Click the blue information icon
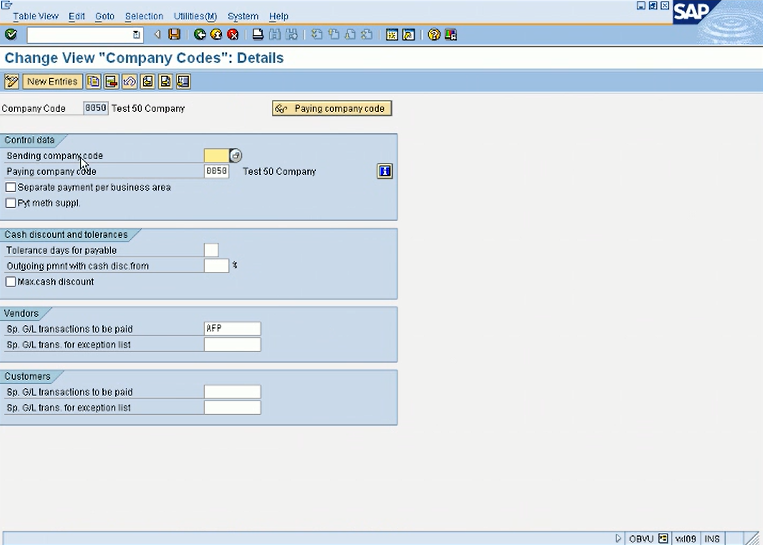This screenshot has width=763, height=545. tap(384, 171)
